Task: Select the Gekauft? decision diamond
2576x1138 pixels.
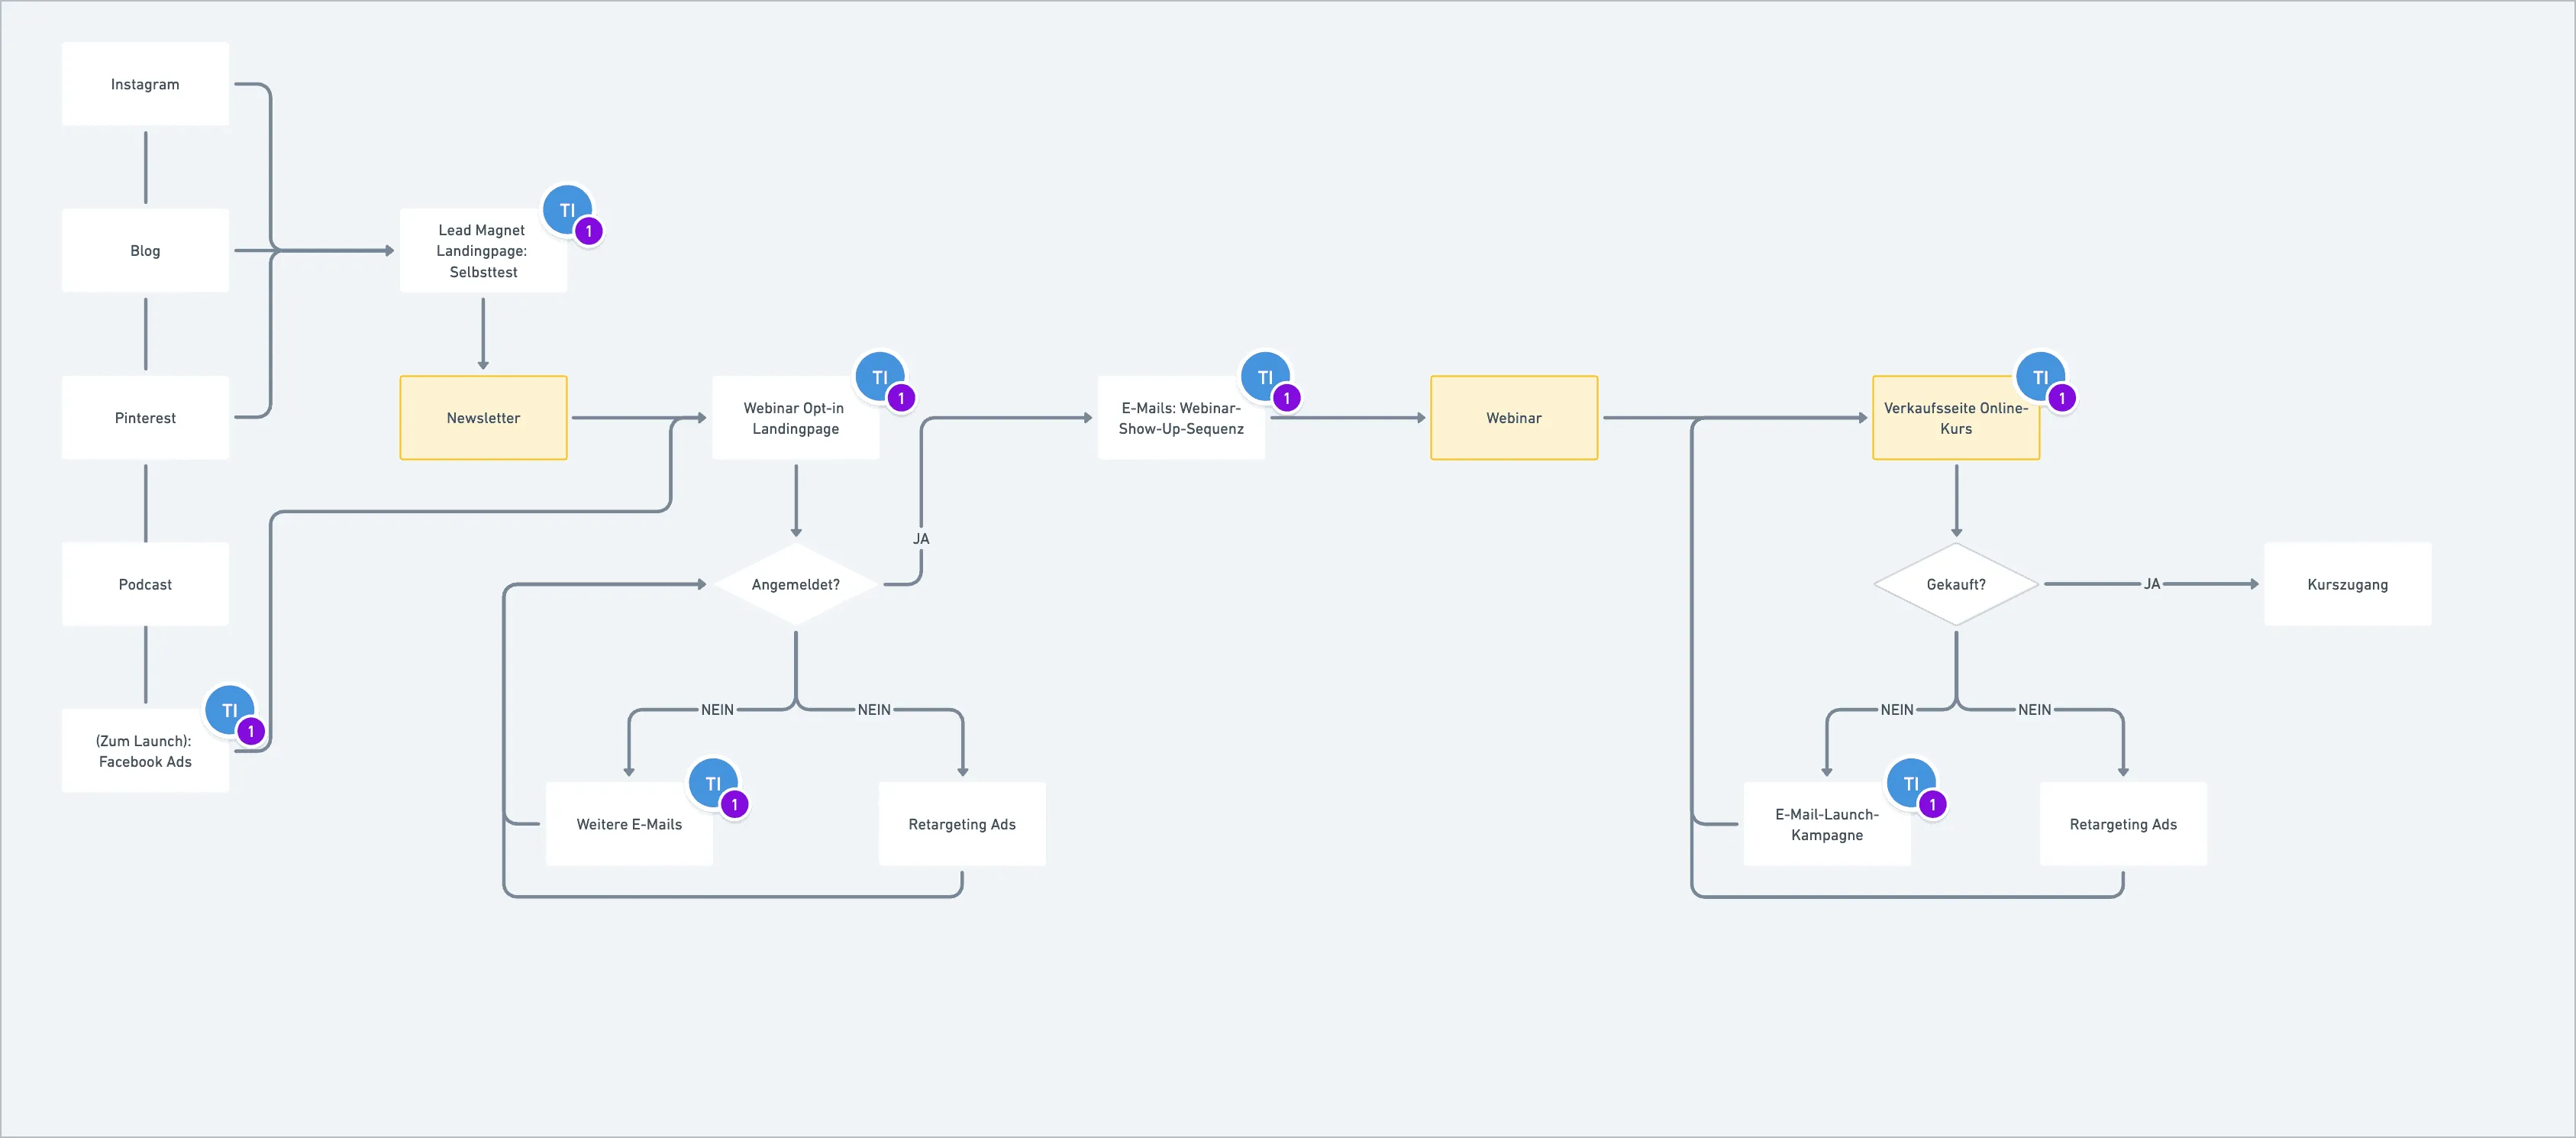Action: pyautogui.click(x=1956, y=584)
